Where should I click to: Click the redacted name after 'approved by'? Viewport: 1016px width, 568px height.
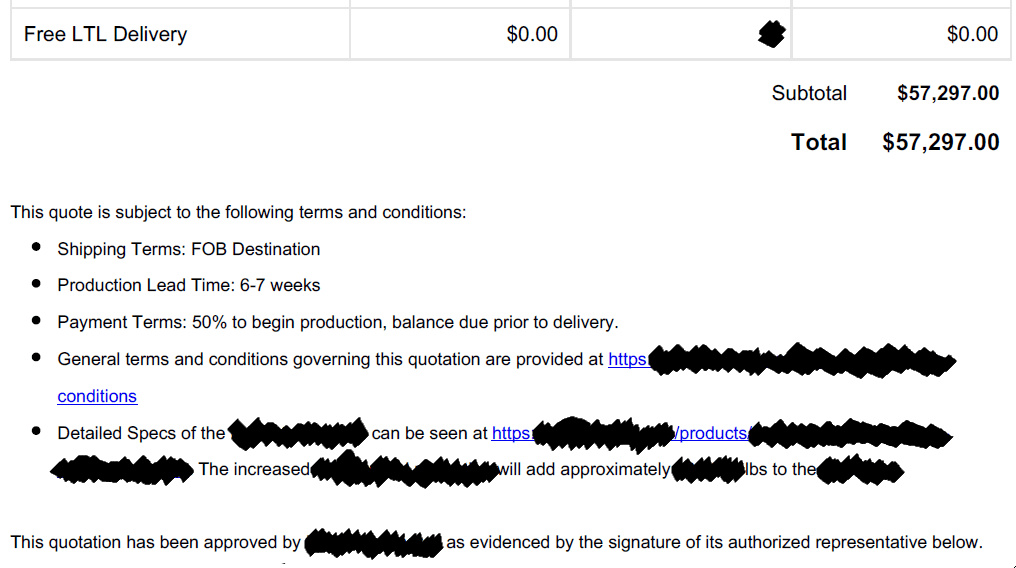[x=373, y=543]
